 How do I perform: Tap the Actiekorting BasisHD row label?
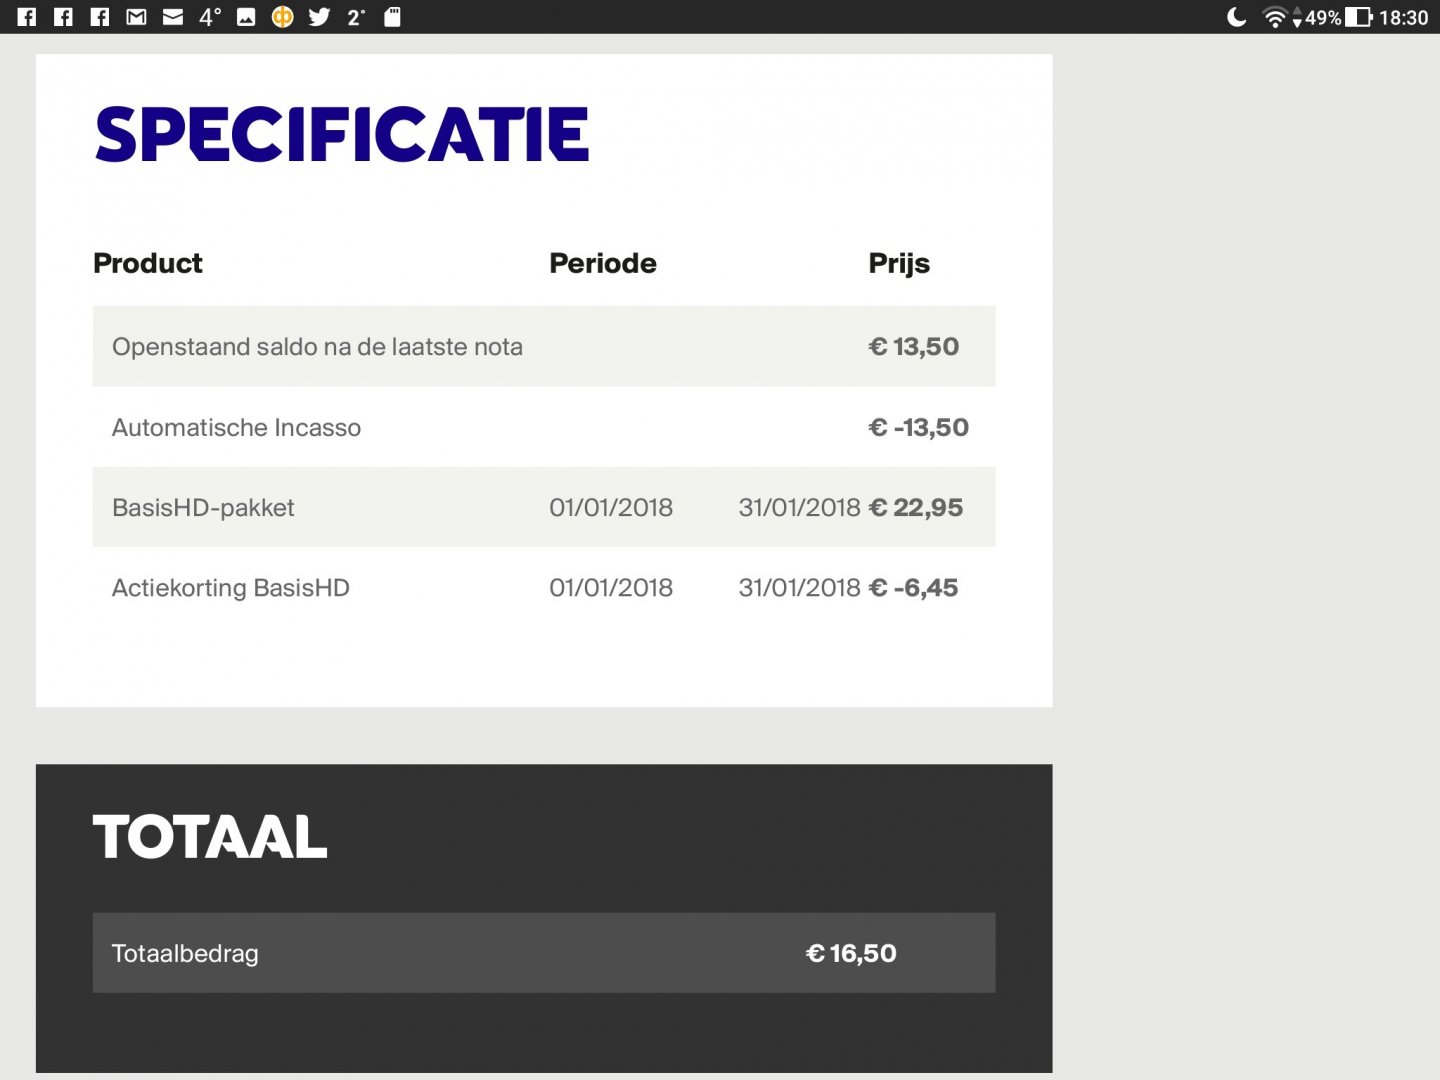(231, 588)
